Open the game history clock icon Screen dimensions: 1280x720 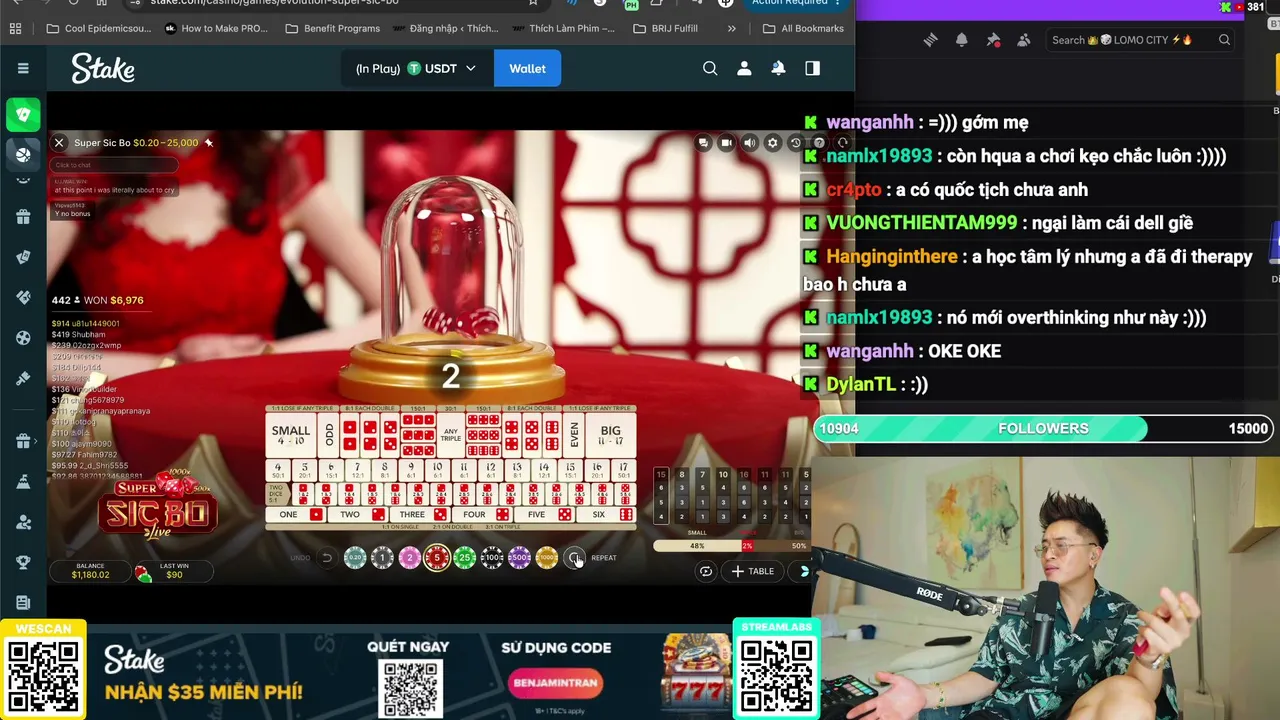(x=796, y=143)
